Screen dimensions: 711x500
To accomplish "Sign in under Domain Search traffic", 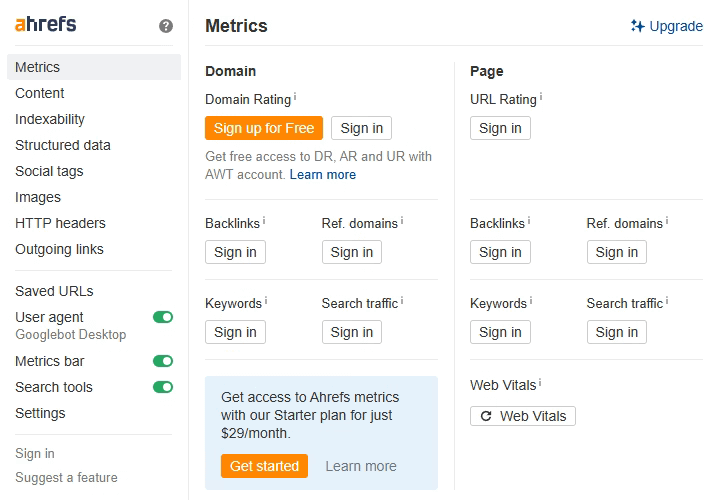I will point(352,332).
